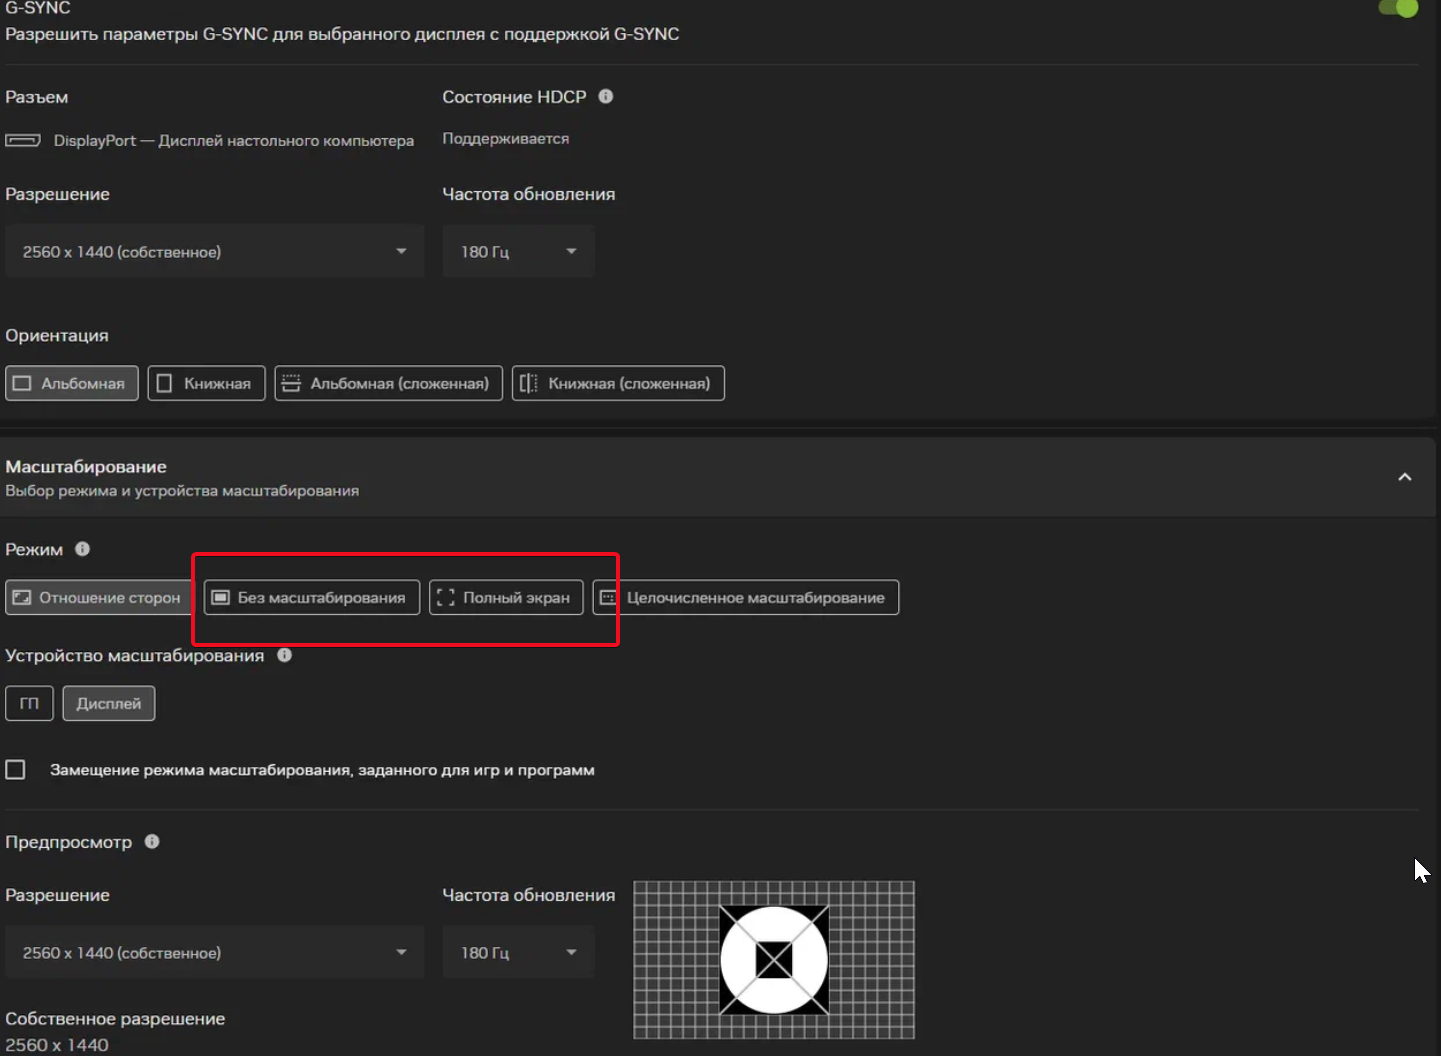Choose Книжная (сложенная) orientation
1441x1056 pixels.
pos(618,384)
